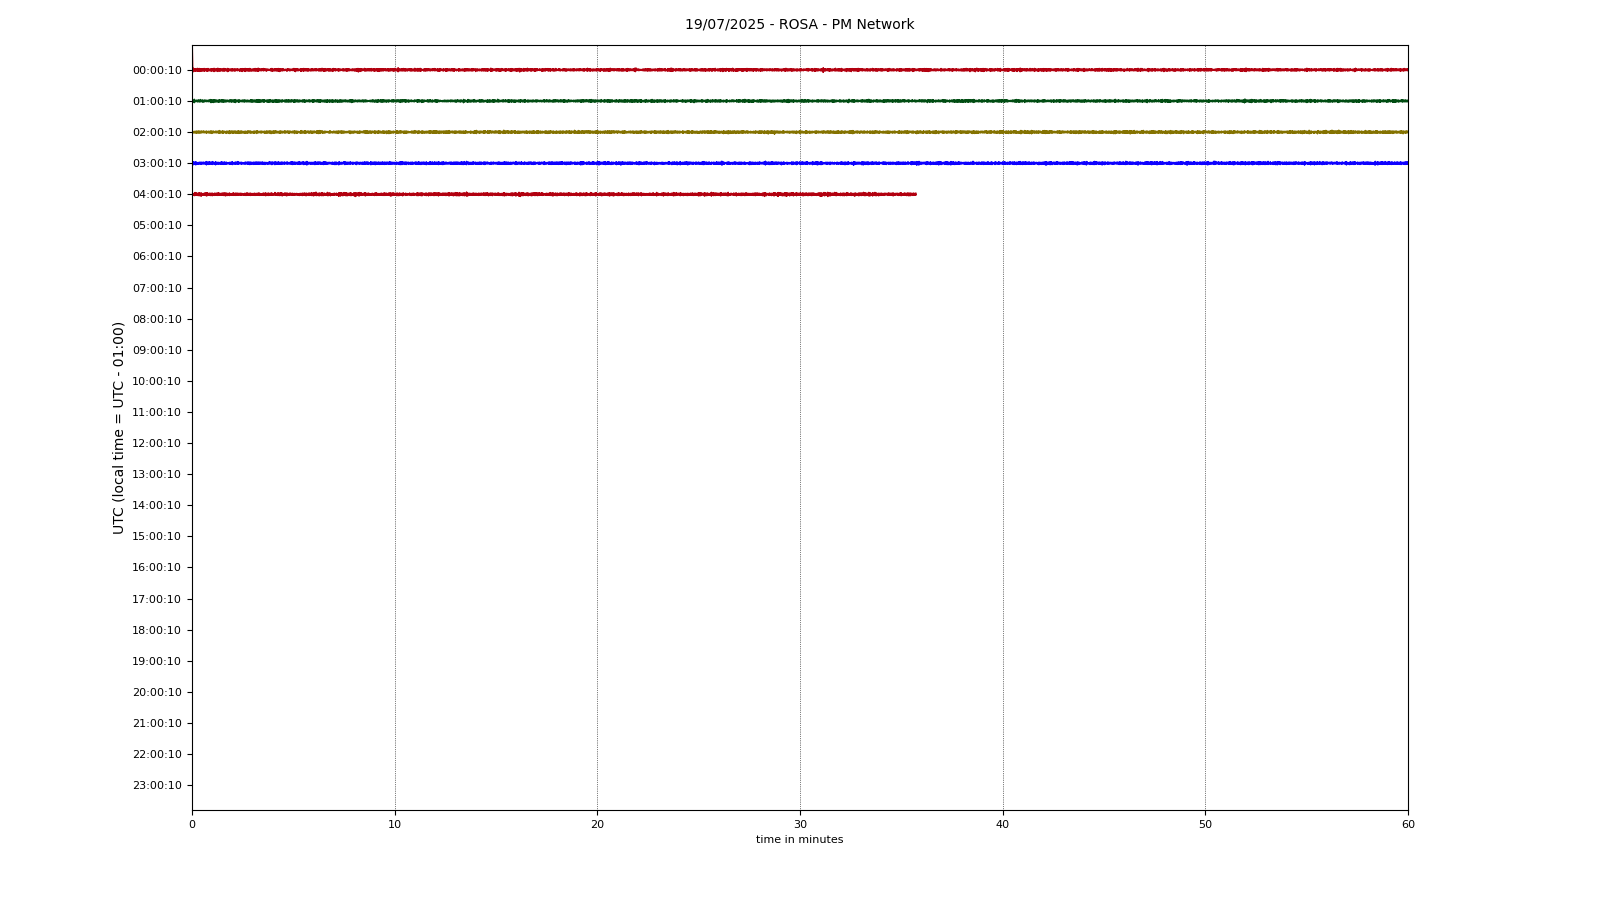Select the 06:00:10 row label
This screenshot has height=900, width=1600.
point(157,256)
